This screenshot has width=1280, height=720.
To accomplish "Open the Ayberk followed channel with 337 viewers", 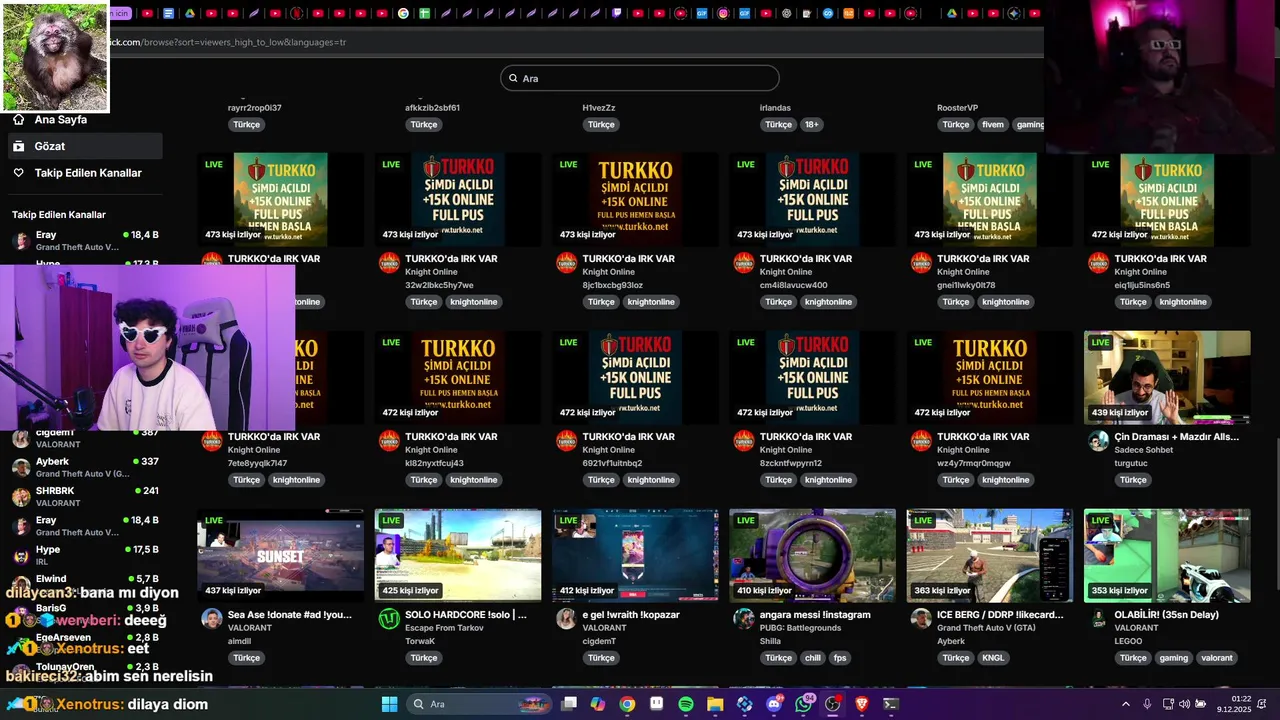I will click(x=85, y=467).
